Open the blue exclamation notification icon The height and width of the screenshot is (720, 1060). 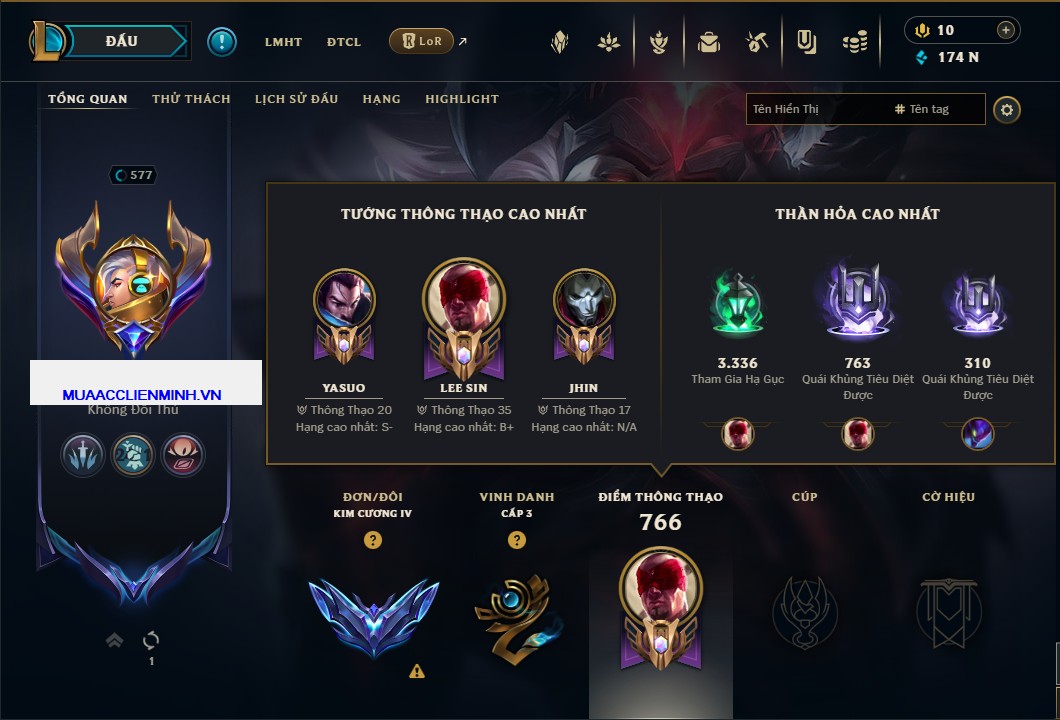(x=222, y=42)
